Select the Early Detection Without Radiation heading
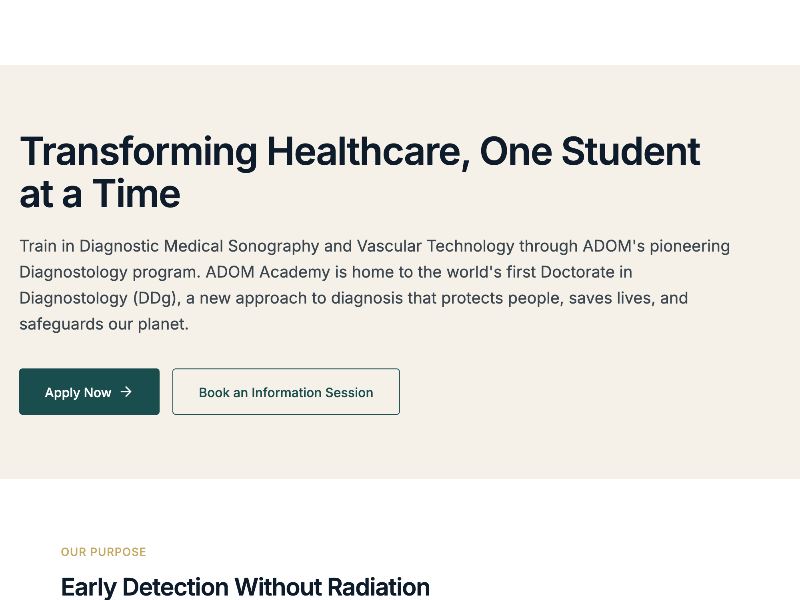This screenshot has height=600, width=800. tap(245, 587)
